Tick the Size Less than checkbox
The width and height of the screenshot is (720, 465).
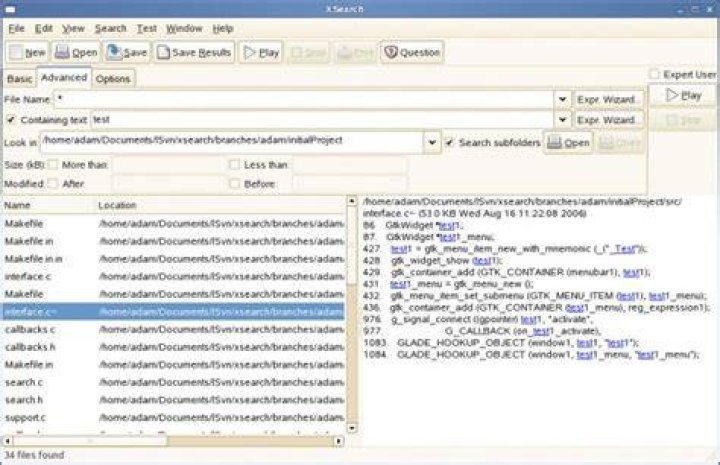point(234,165)
